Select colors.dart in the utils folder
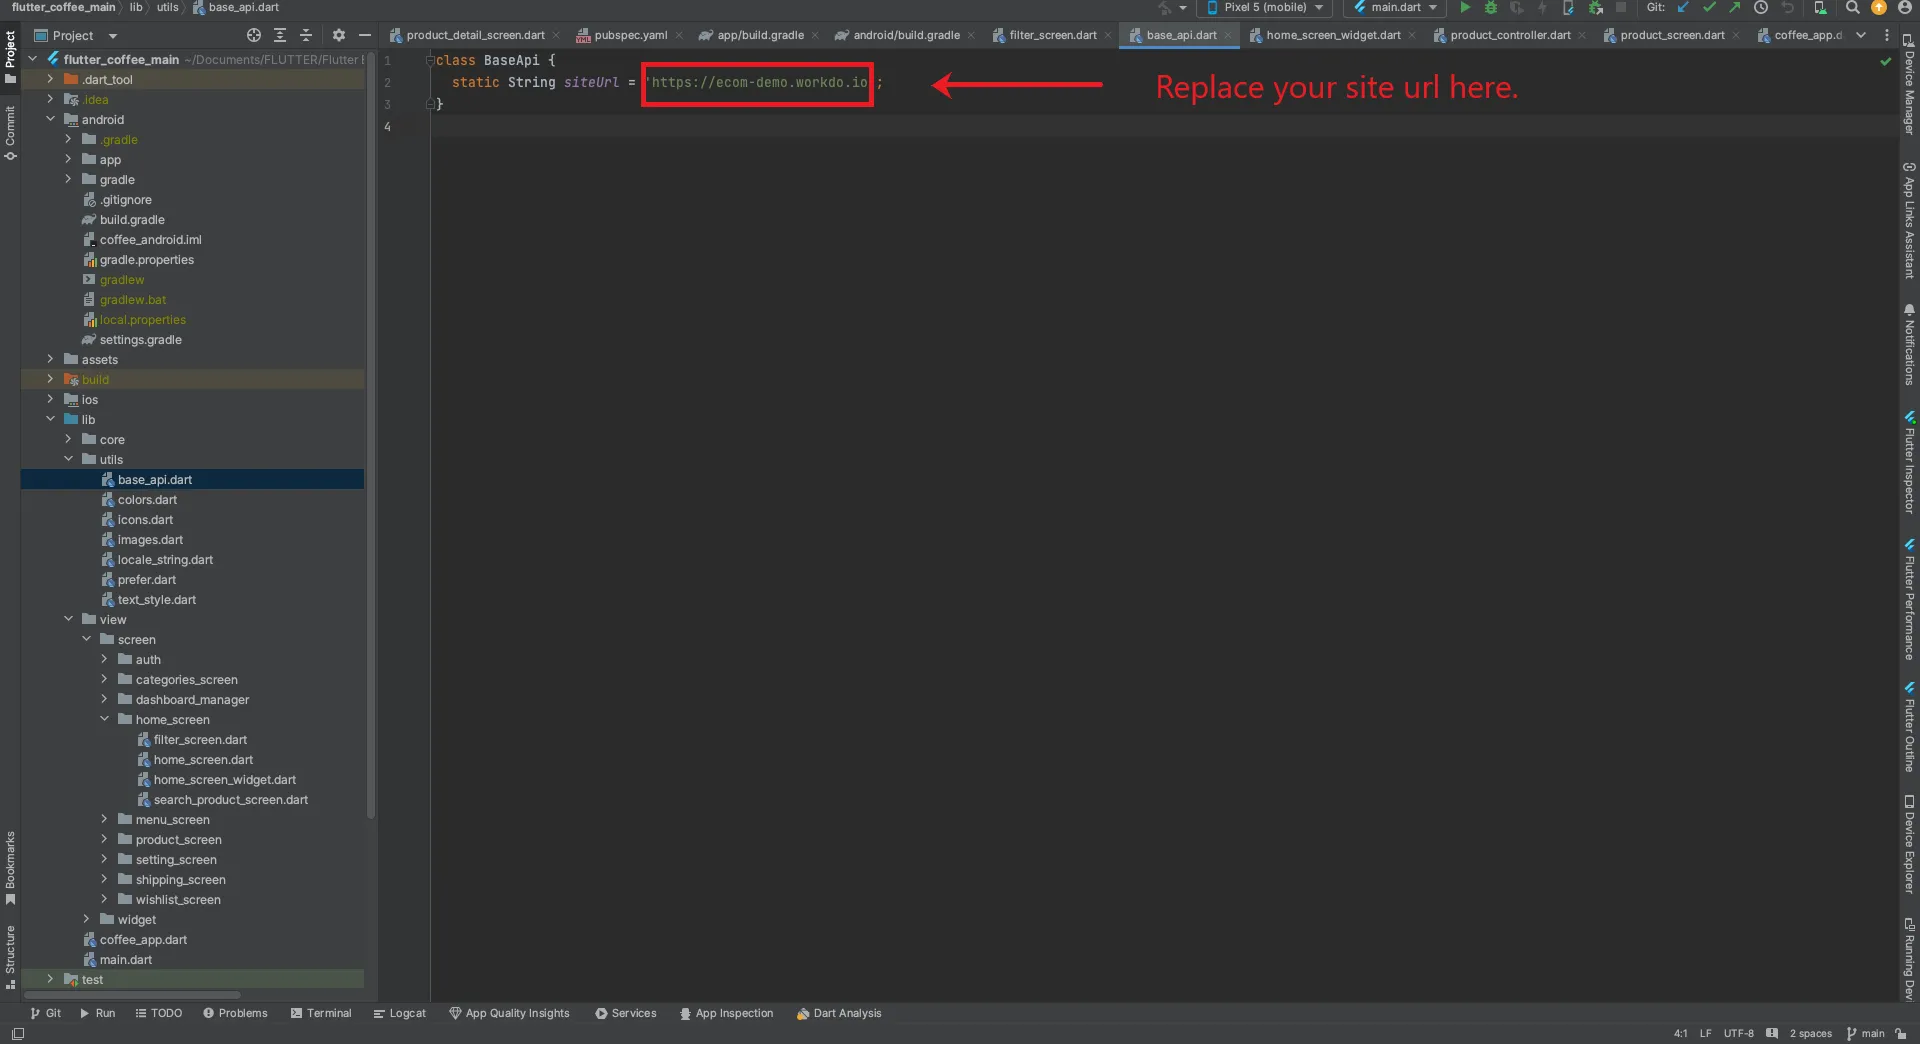The image size is (1920, 1044). pyautogui.click(x=148, y=499)
